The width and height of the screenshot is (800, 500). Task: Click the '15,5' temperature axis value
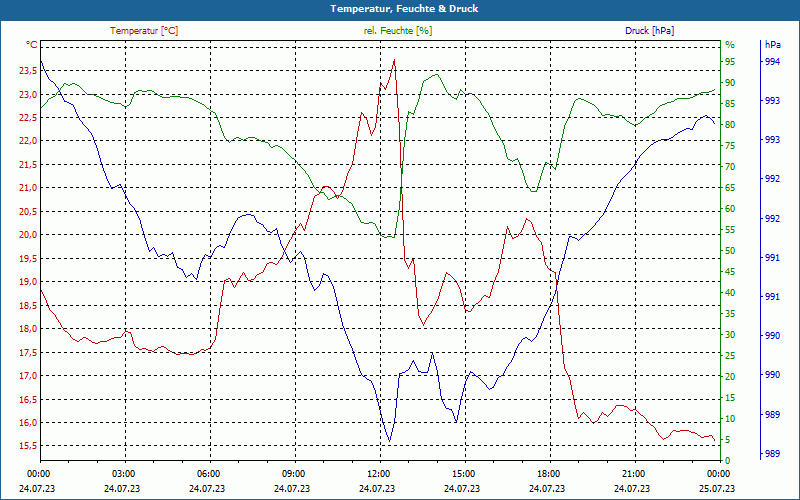(x=28, y=446)
